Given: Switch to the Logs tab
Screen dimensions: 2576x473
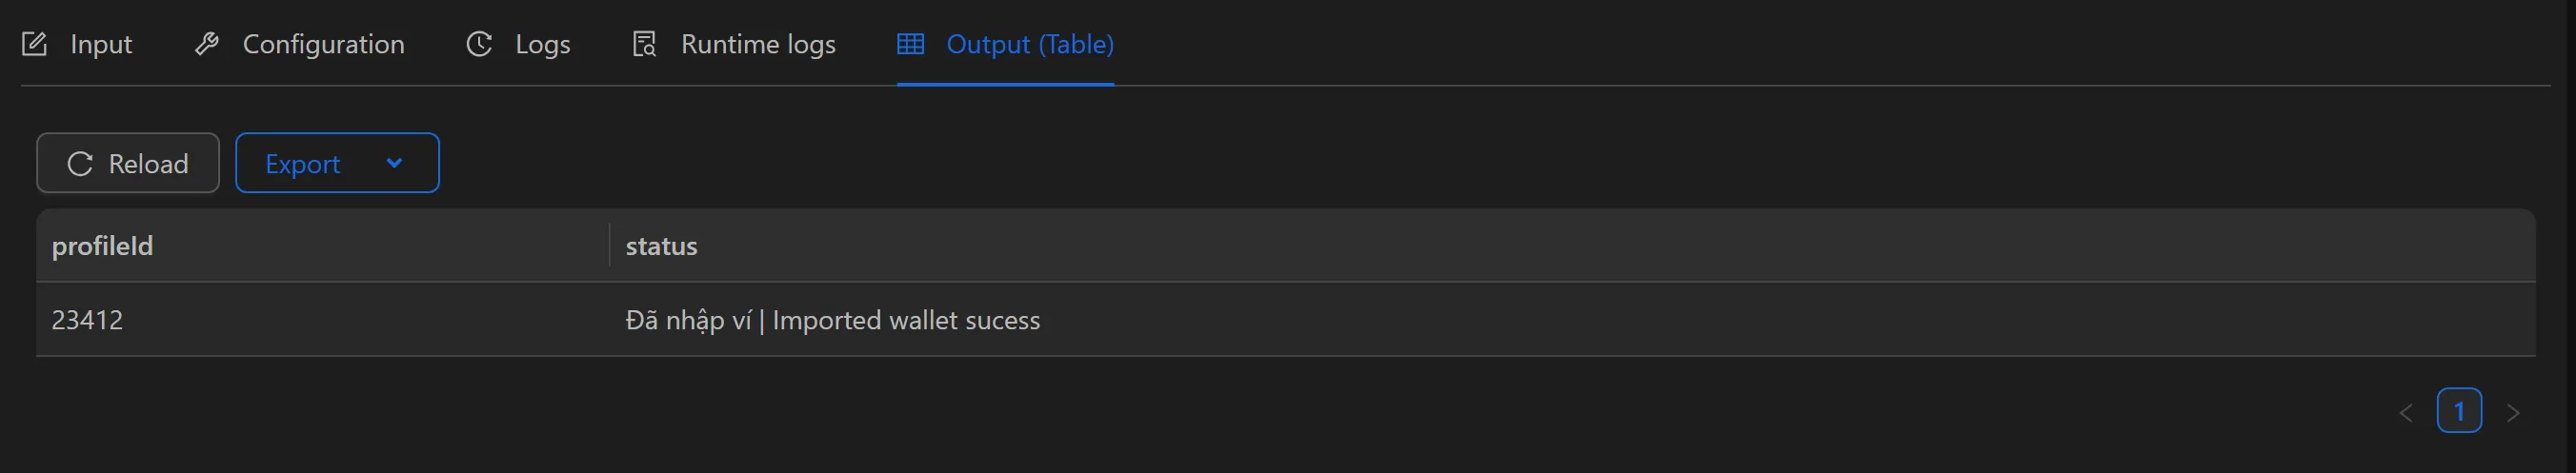Looking at the screenshot, I should point(542,44).
